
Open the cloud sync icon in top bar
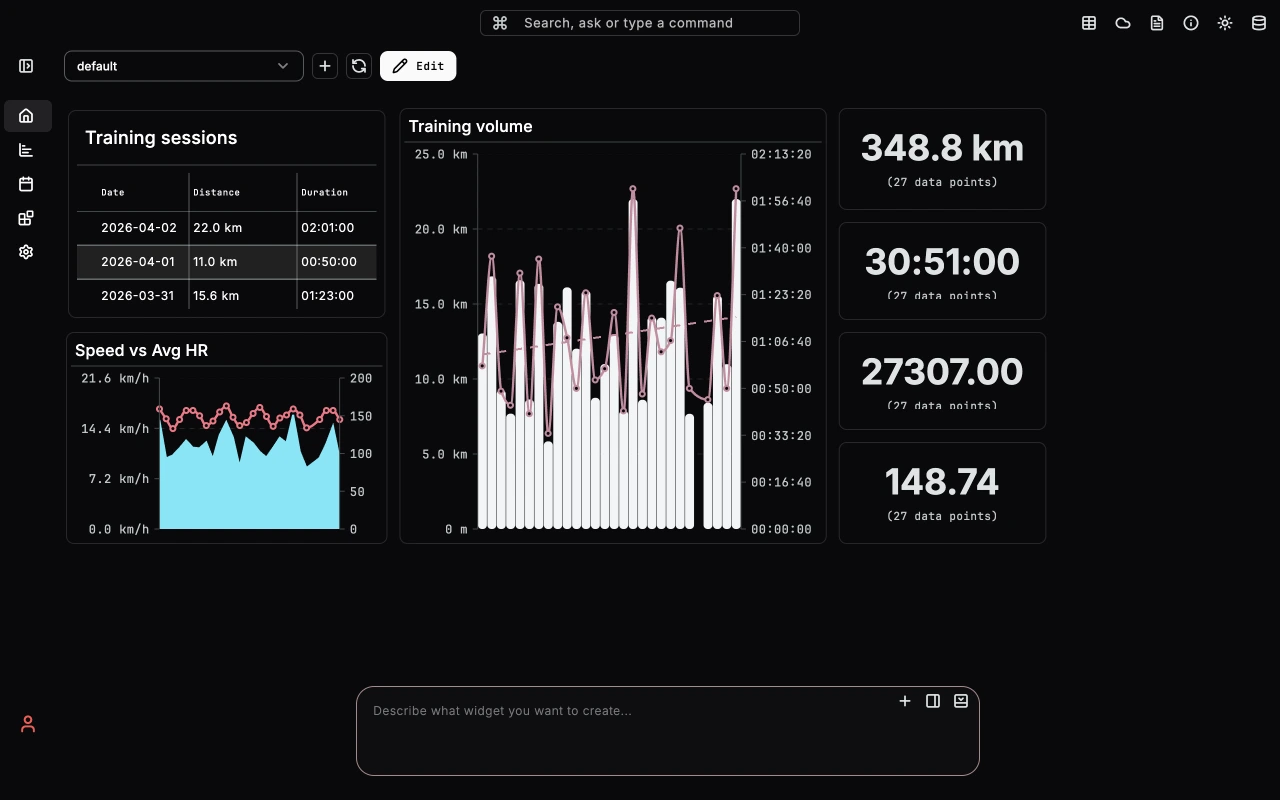pos(1122,22)
